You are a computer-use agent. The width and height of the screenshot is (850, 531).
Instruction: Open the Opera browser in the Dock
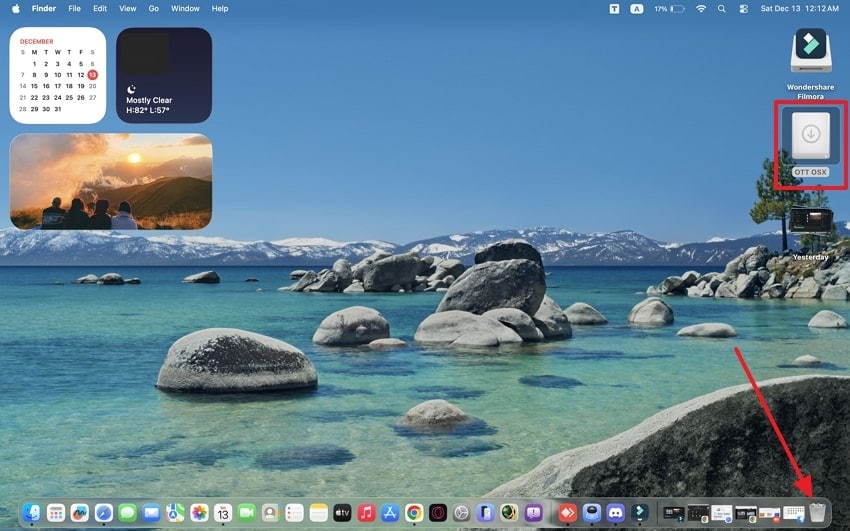[437, 513]
